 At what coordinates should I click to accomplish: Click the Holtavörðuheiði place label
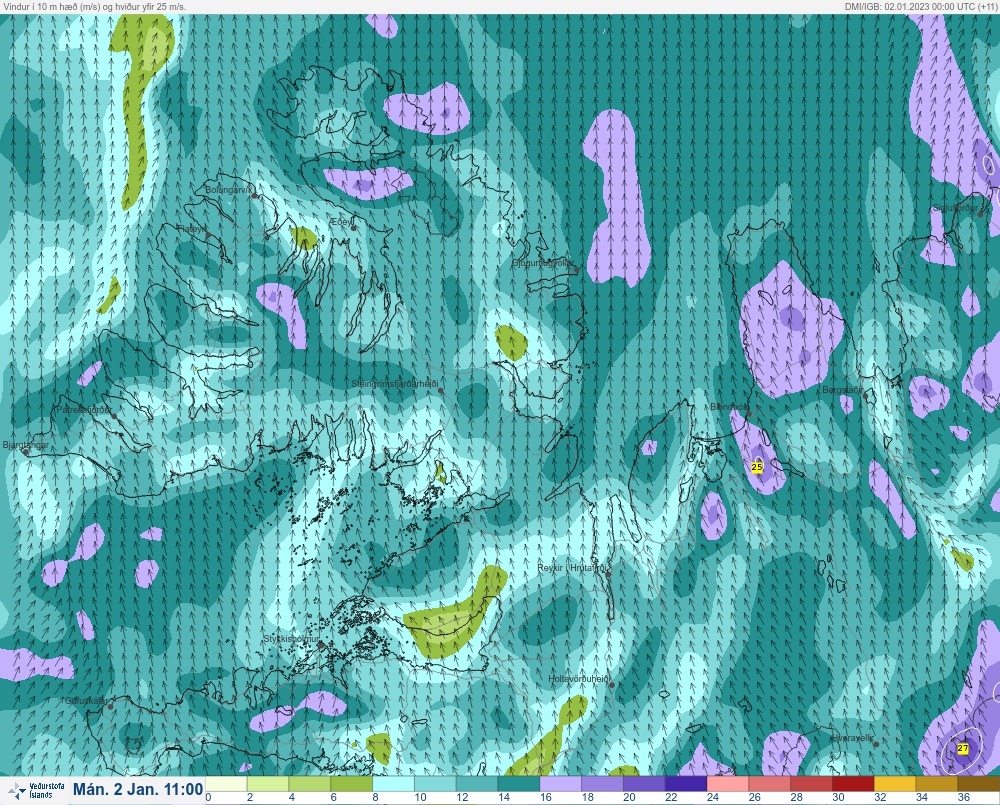tap(580, 679)
